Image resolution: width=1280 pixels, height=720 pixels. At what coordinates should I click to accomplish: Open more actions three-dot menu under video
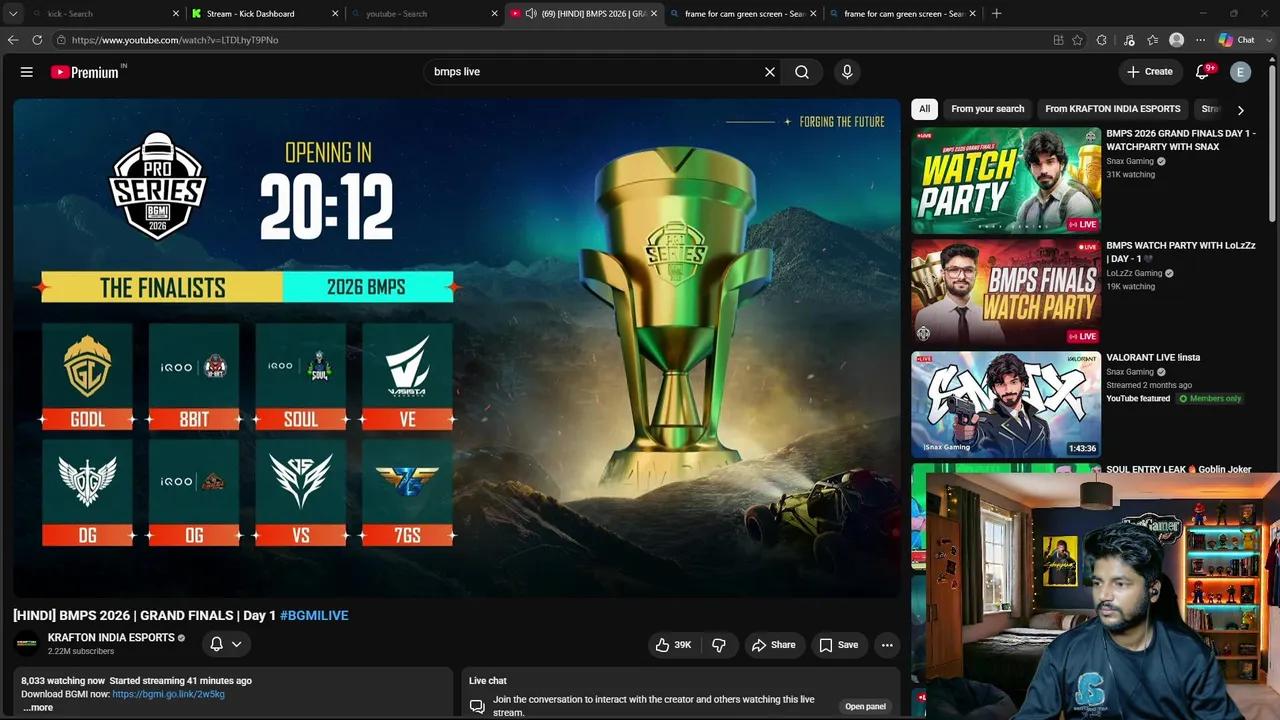tap(887, 645)
